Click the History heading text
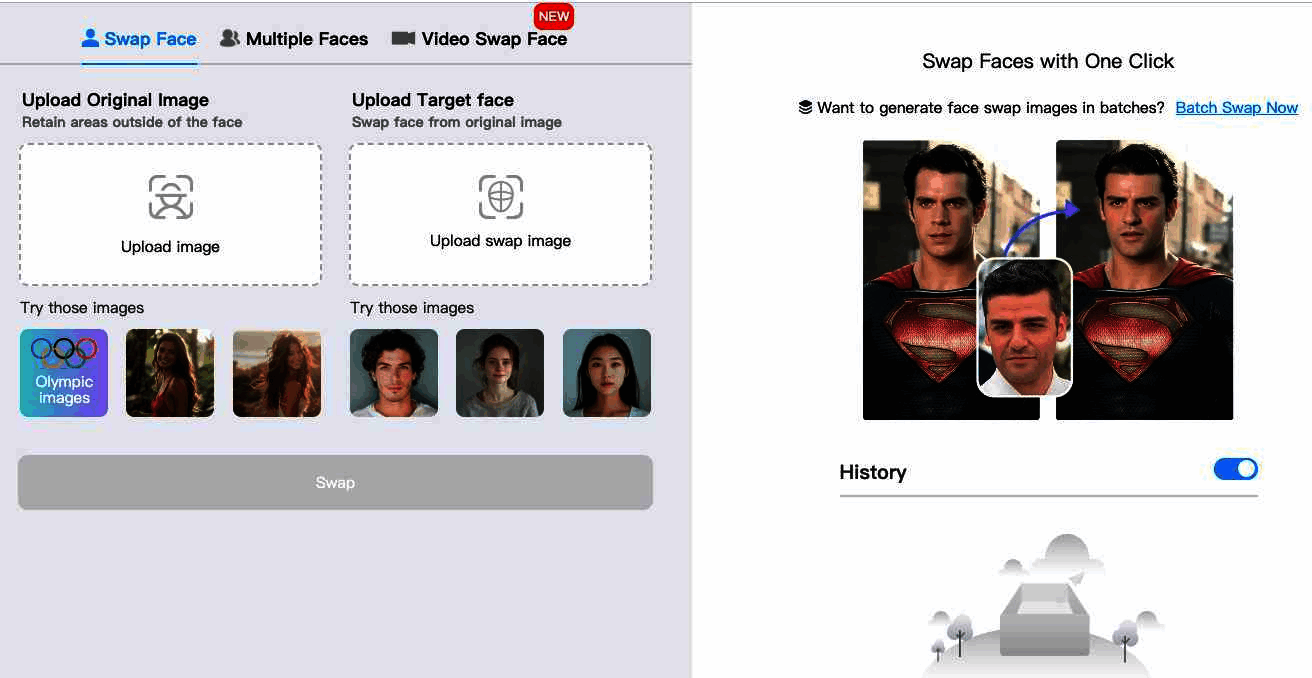1312x678 pixels. point(873,472)
